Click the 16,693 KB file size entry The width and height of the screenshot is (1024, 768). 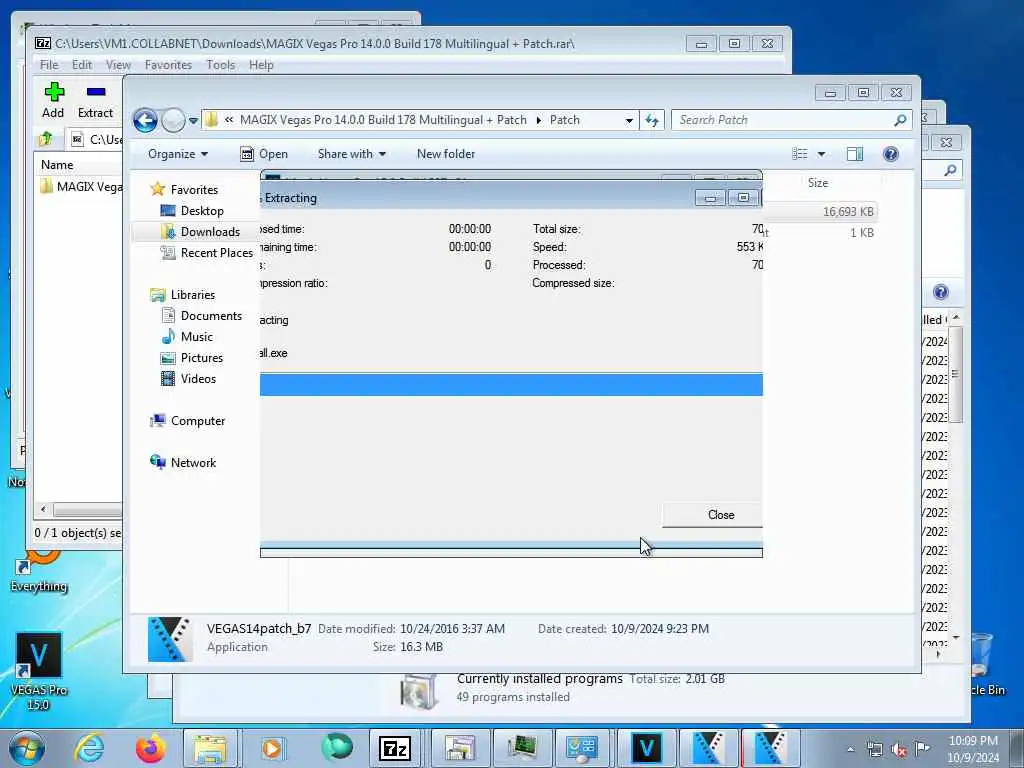(x=848, y=212)
